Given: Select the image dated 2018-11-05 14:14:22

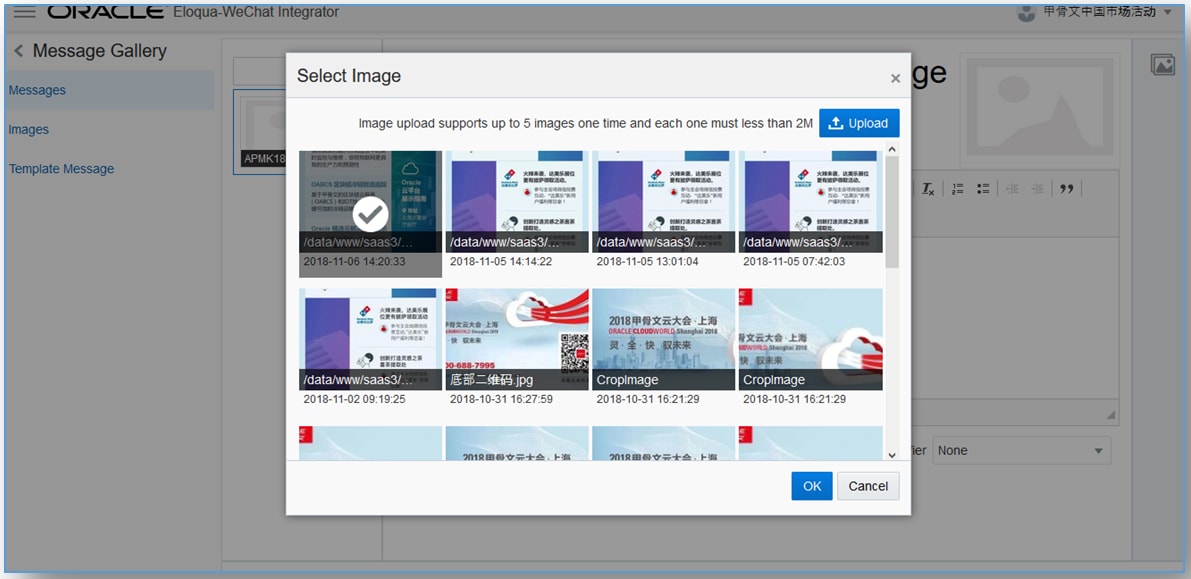Looking at the screenshot, I should coord(517,201).
